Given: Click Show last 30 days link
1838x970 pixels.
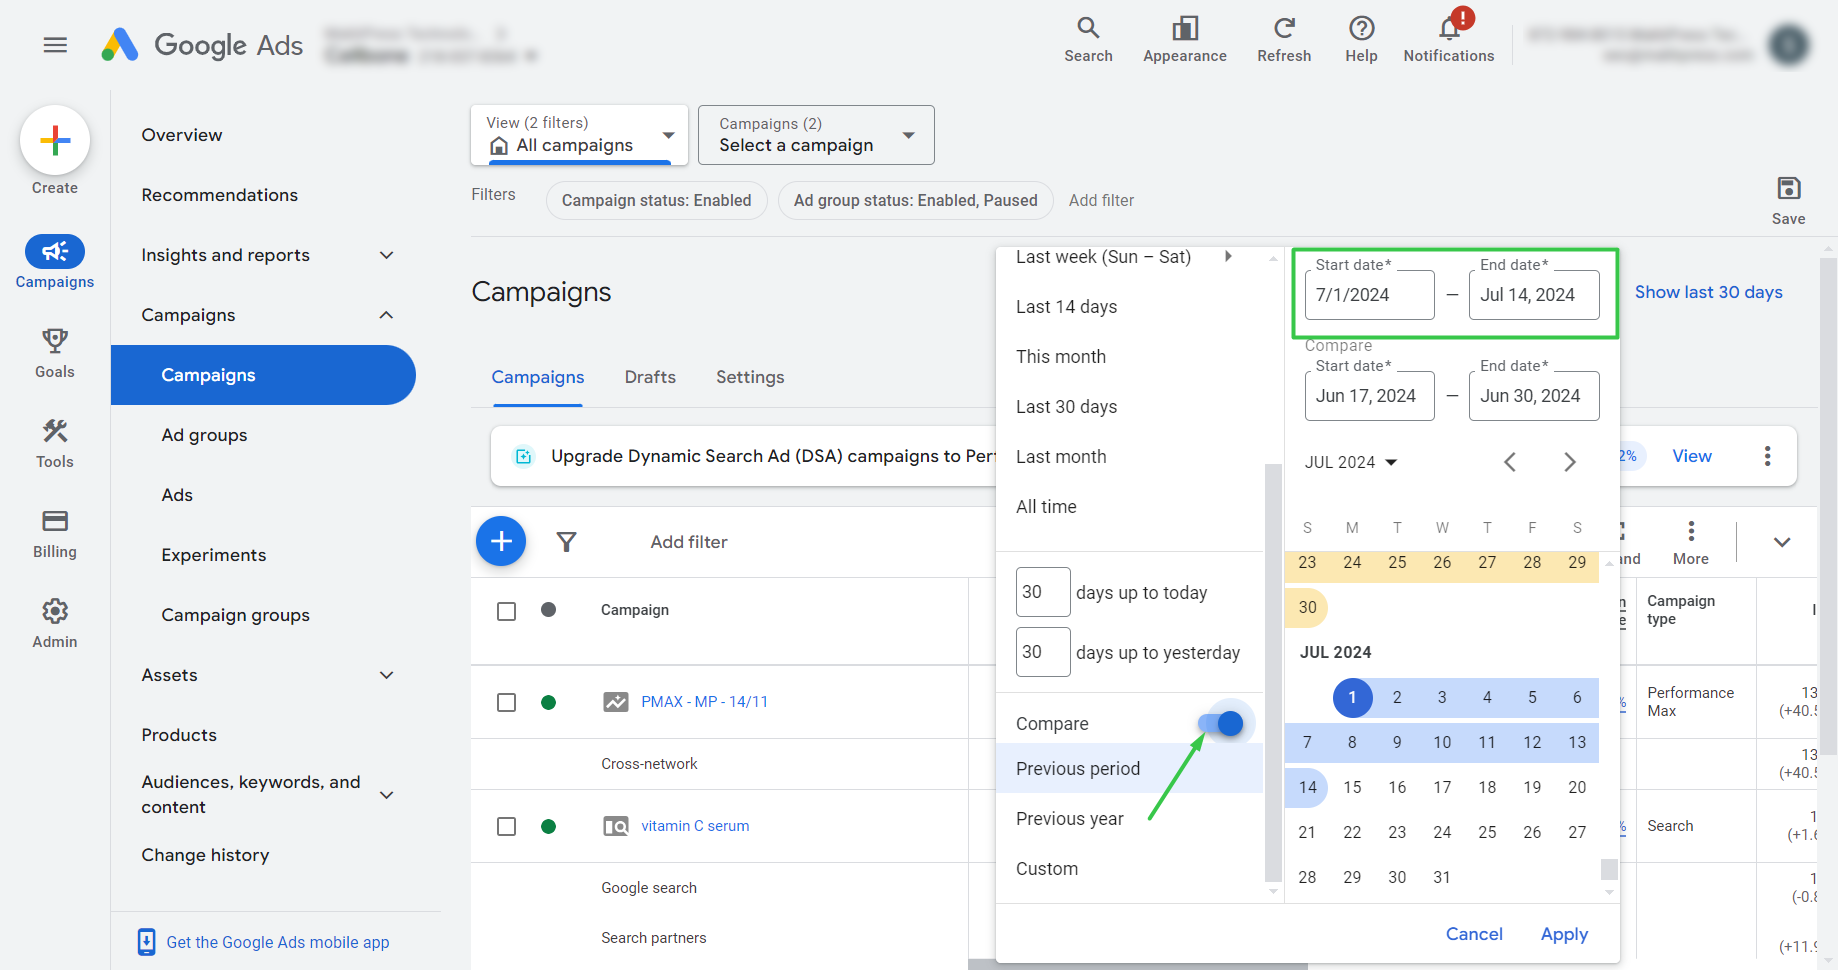Looking at the screenshot, I should (x=1708, y=292).
